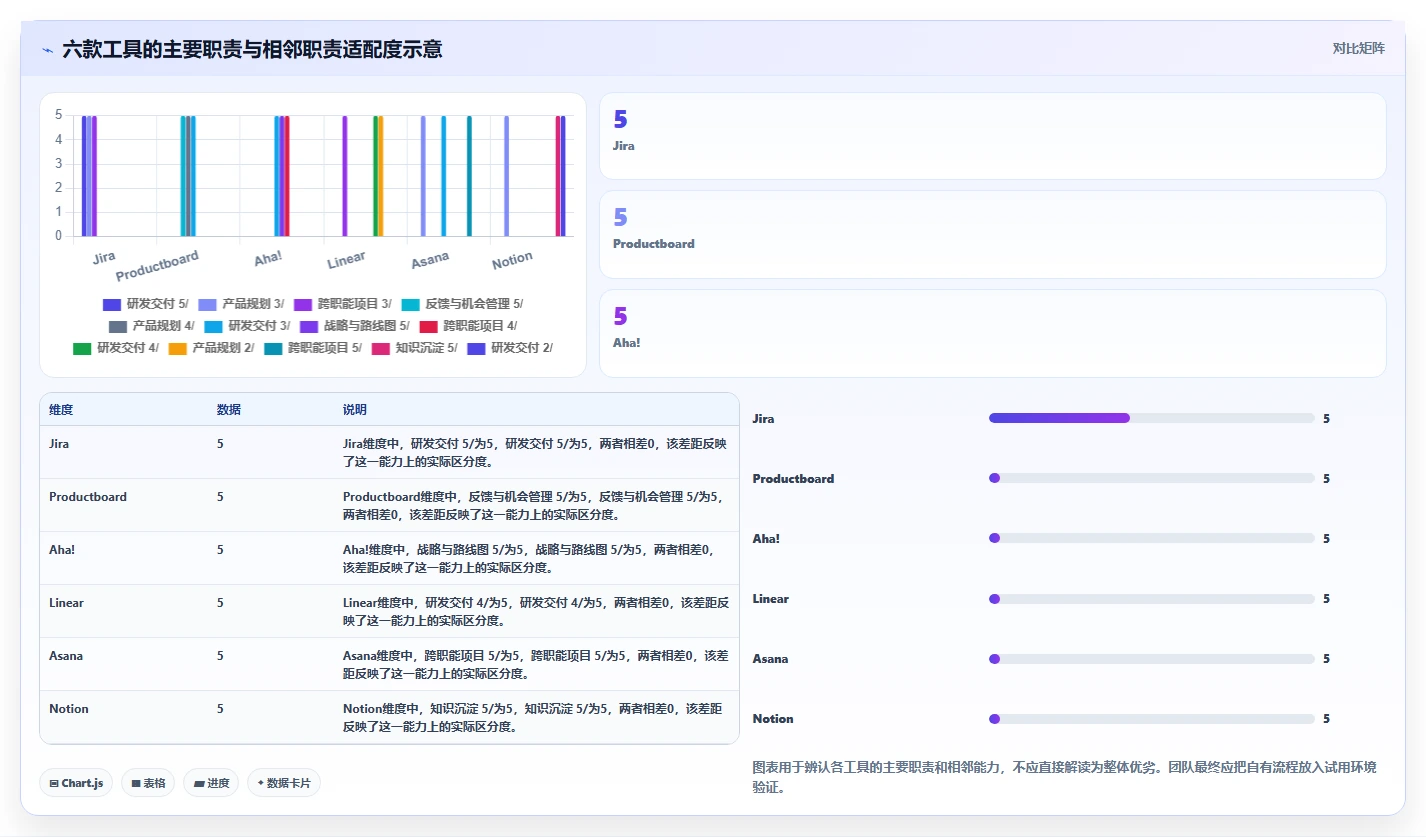
Task: Click the Linear progress bar
Action: click(1152, 599)
